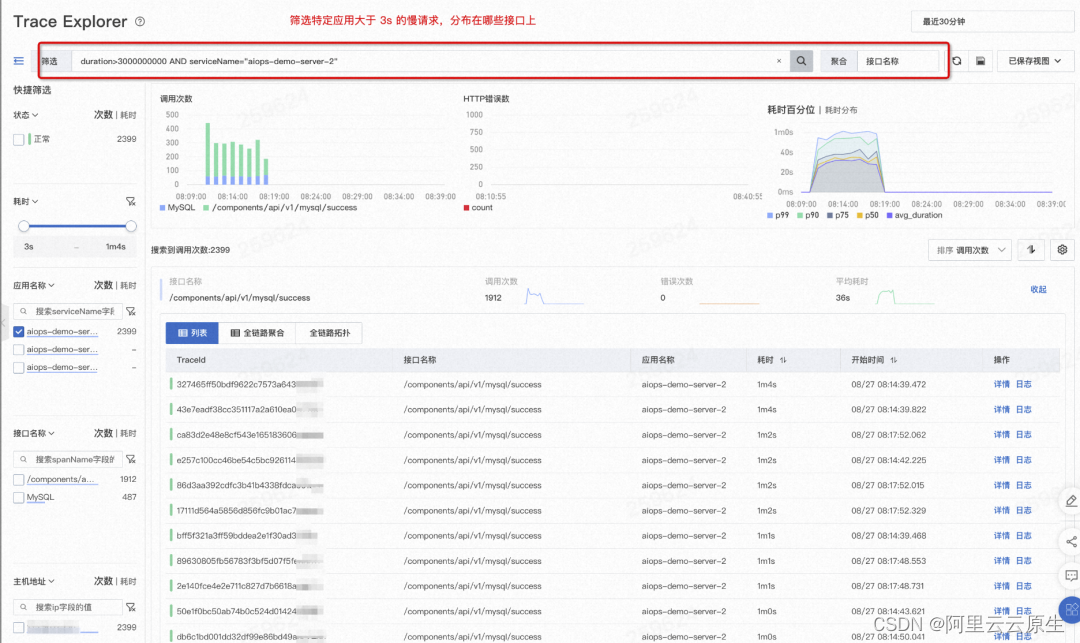The height and width of the screenshot is (643, 1080).
Task: Toggle the avg_duration legend entry
Action: pos(914,215)
